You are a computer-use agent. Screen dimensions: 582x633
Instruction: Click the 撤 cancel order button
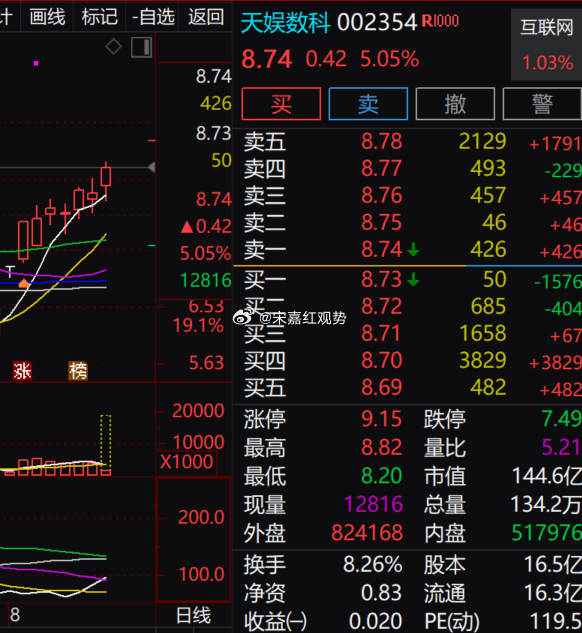click(x=455, y=104)
